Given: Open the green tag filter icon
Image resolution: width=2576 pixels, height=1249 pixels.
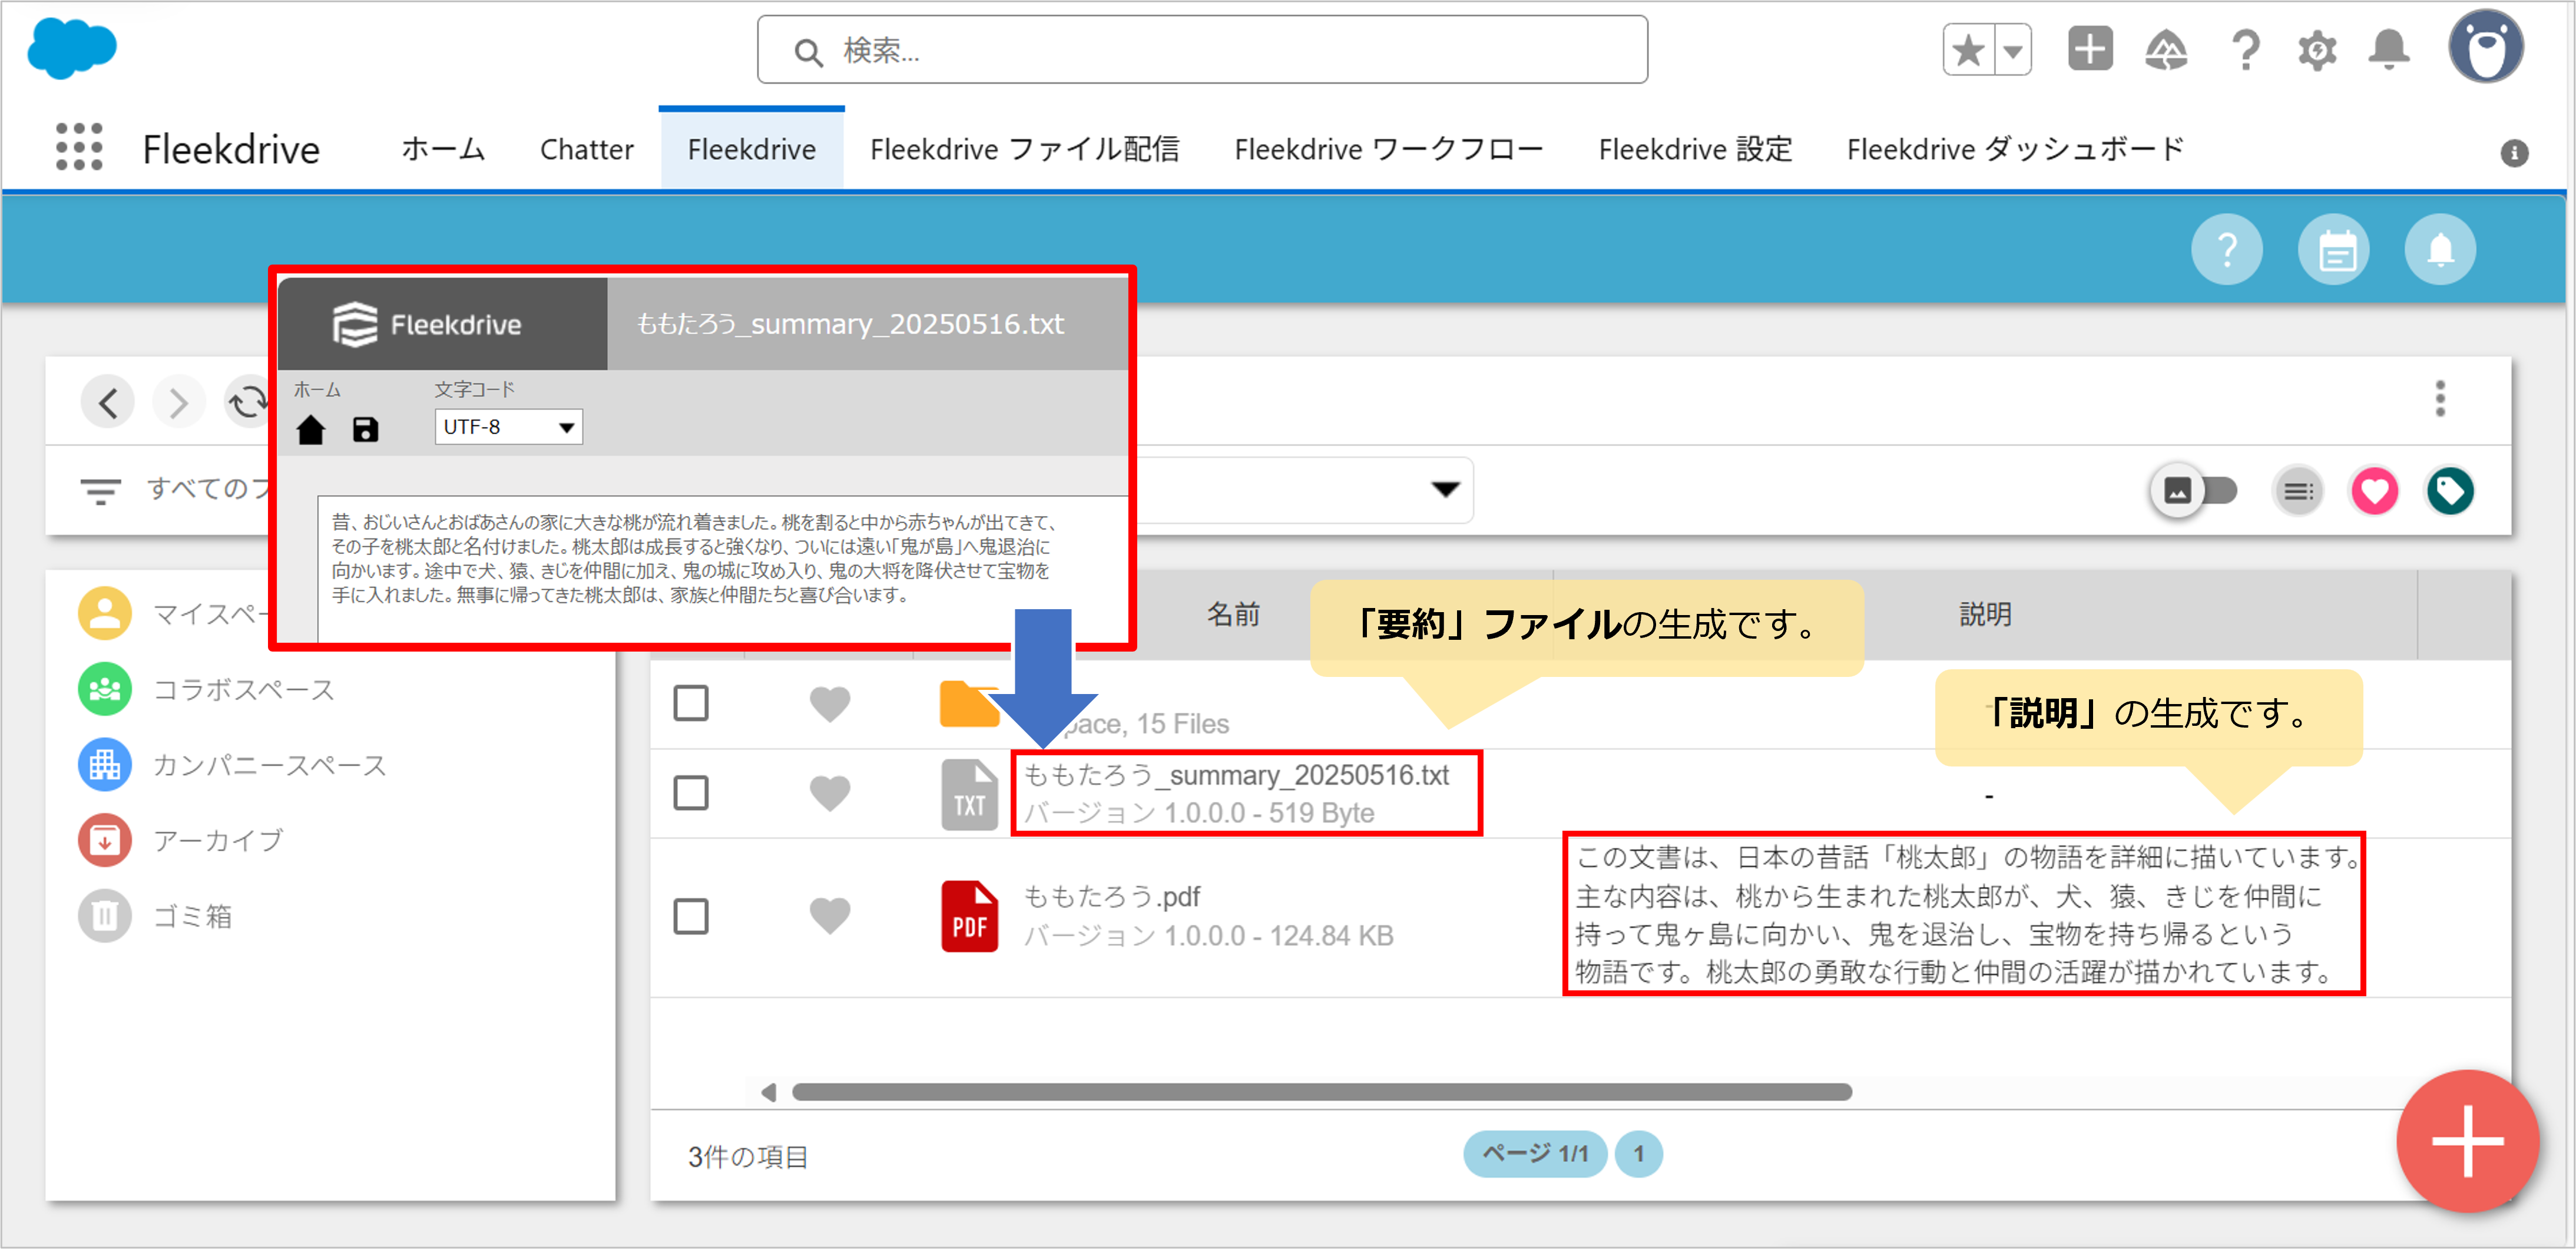Looking at the screenshot, I should 2450,490.
